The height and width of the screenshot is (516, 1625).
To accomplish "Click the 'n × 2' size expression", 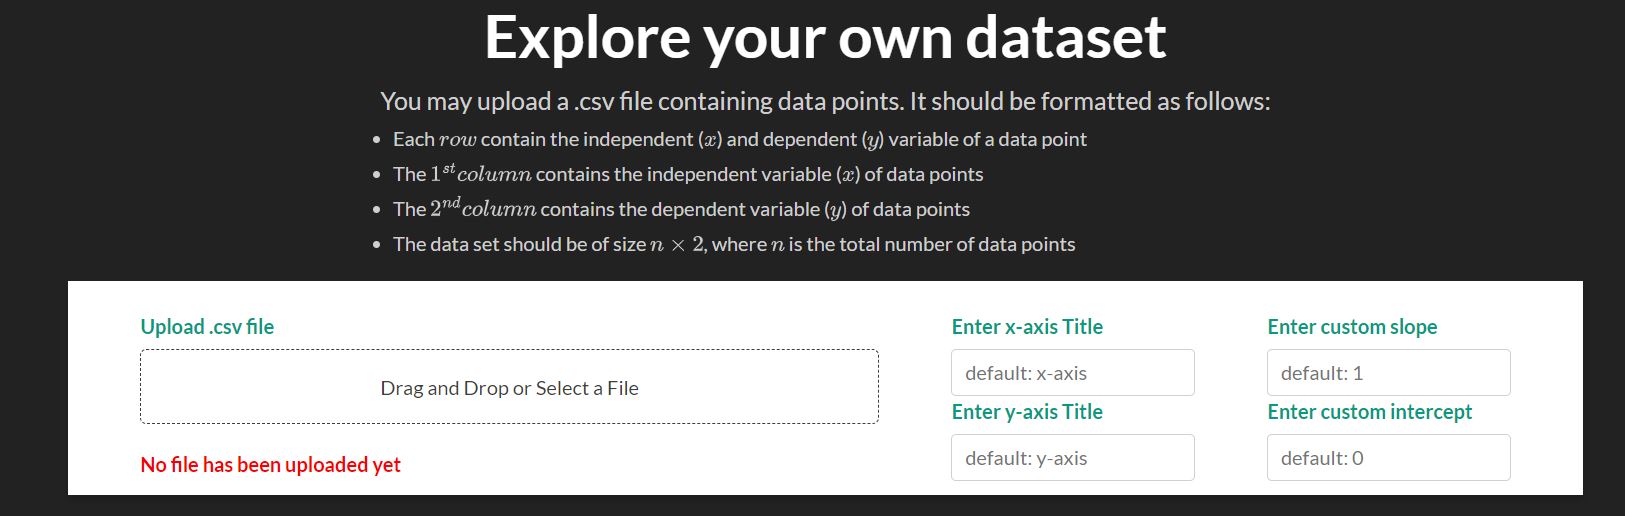I will [x=677, y=245].
